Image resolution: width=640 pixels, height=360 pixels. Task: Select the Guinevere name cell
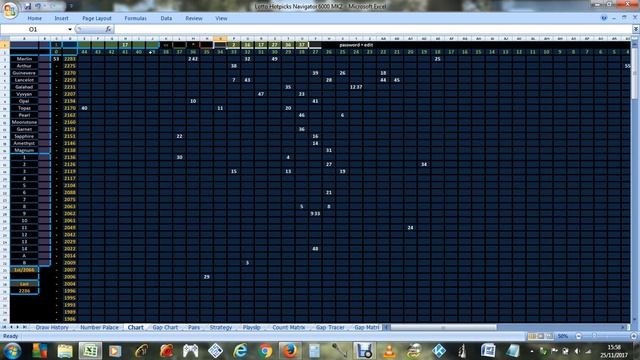[x=24, y=73]
